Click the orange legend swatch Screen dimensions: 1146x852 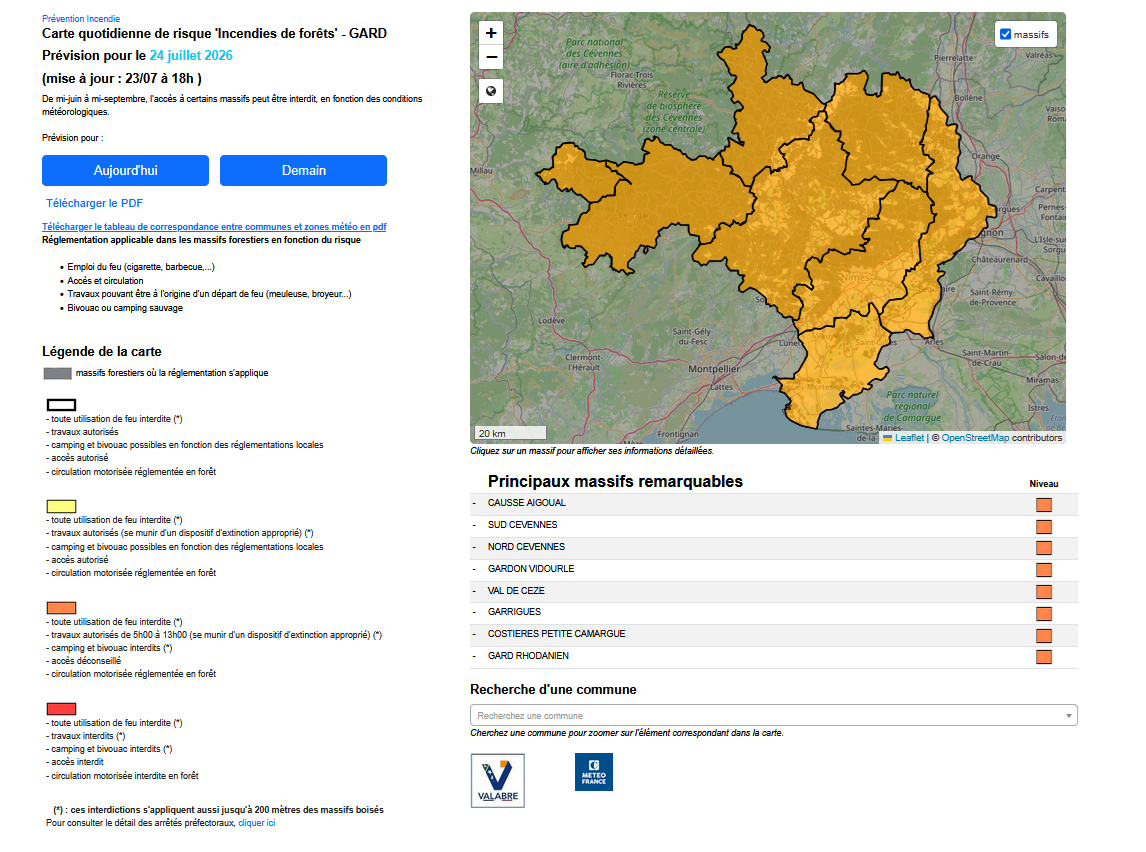click(61, 608)
